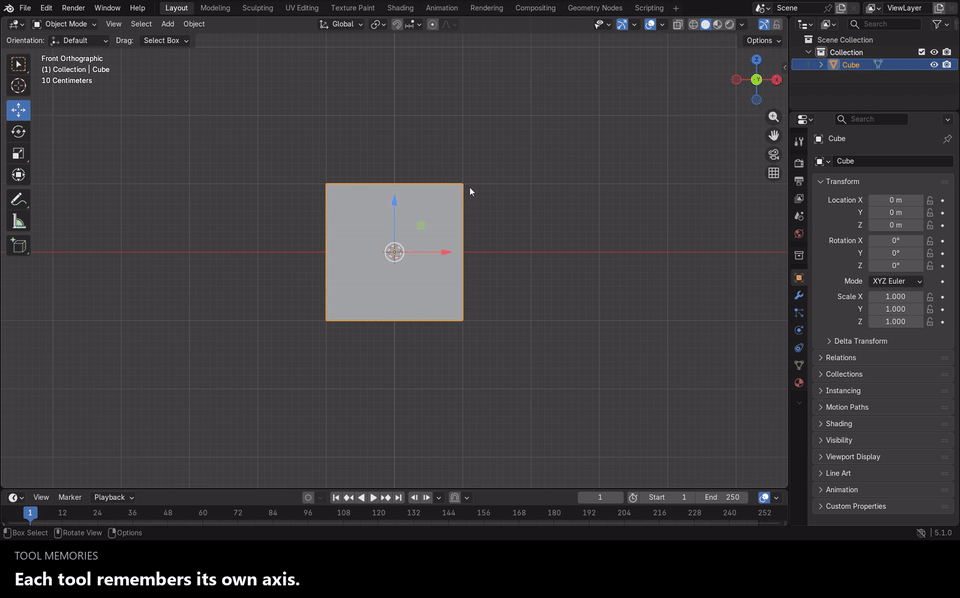Toggle Collection visibility eye in outliner
Image resolution: width=960 pixels, height=598 pixels.
pos(934,52)
